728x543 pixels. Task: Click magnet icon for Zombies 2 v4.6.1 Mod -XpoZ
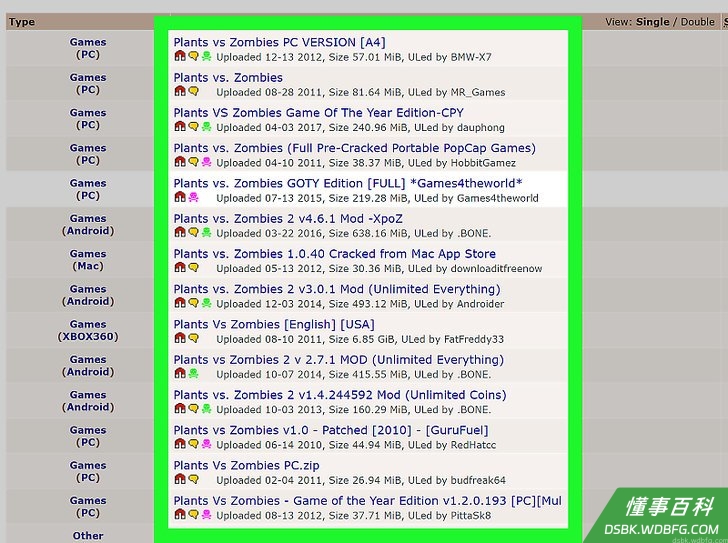pos(180,233)
